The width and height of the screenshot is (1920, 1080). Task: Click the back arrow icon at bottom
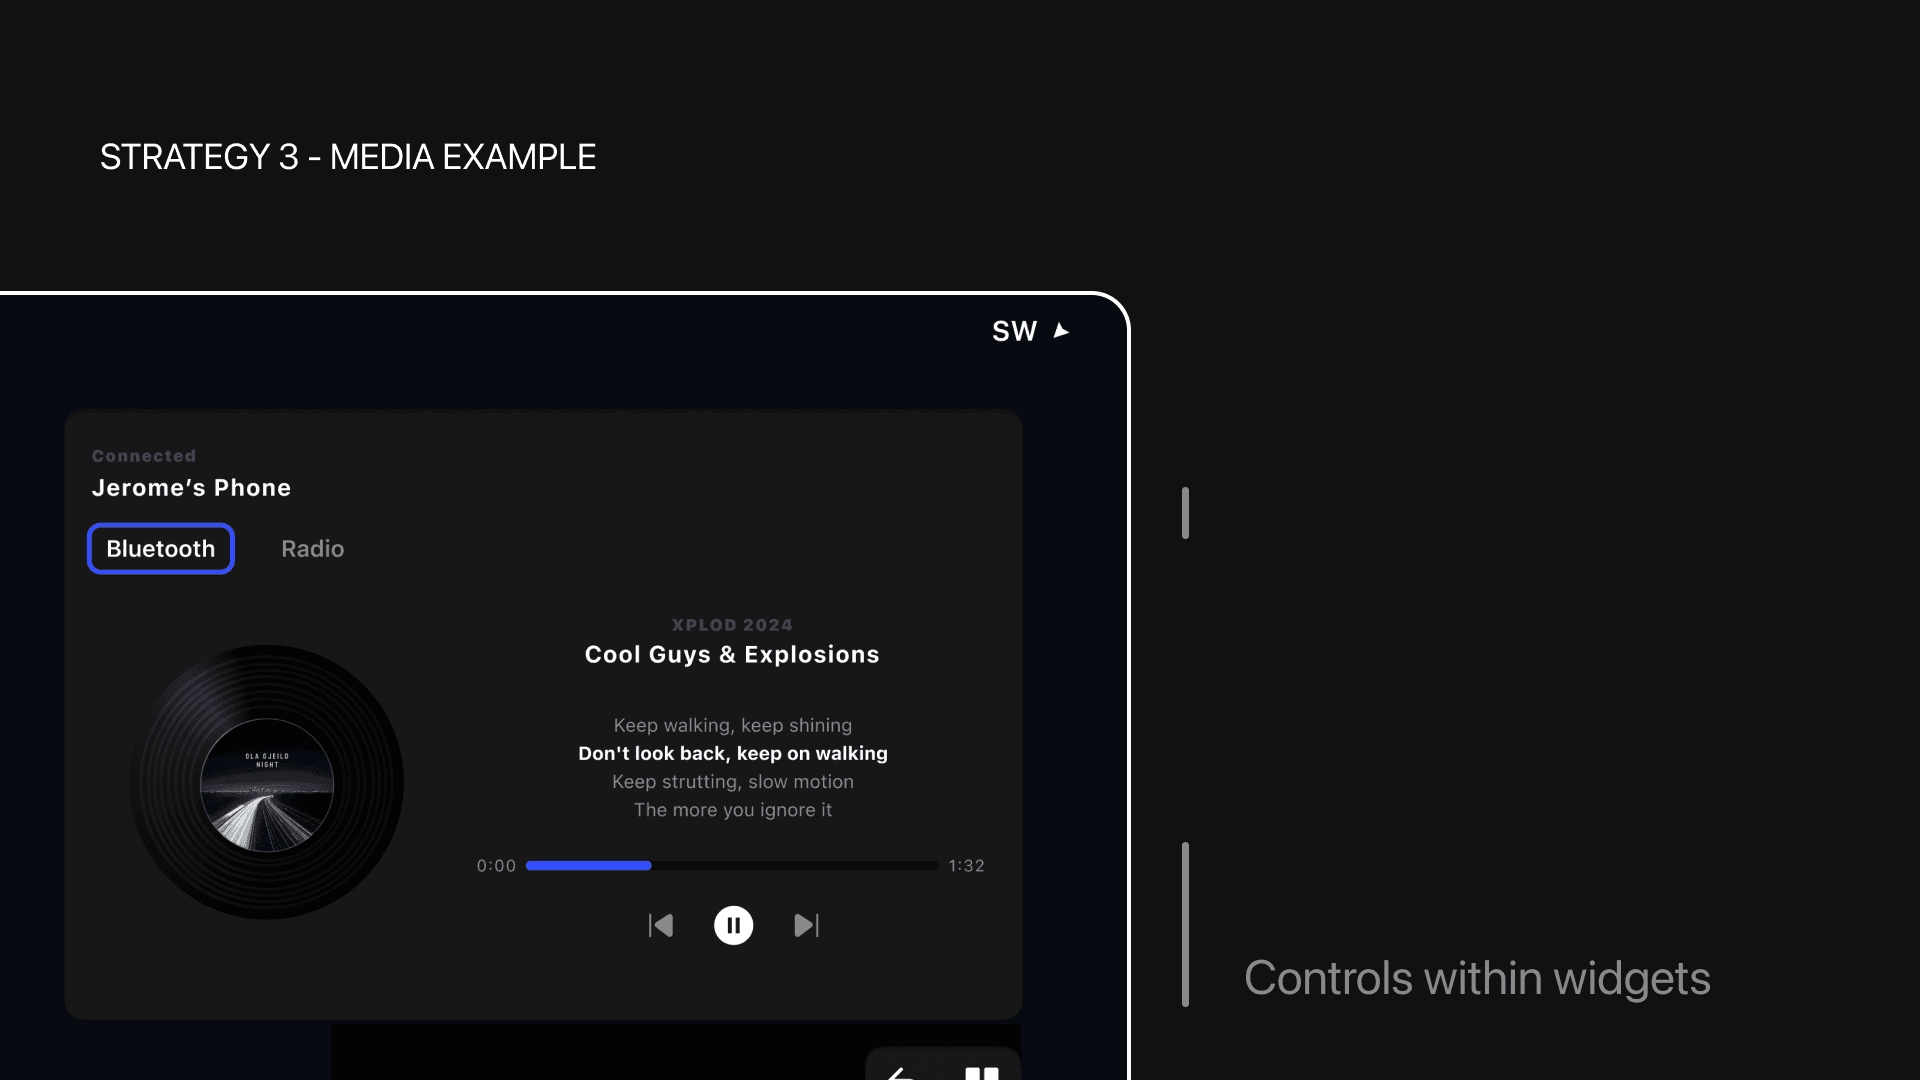click(901, 1073)
